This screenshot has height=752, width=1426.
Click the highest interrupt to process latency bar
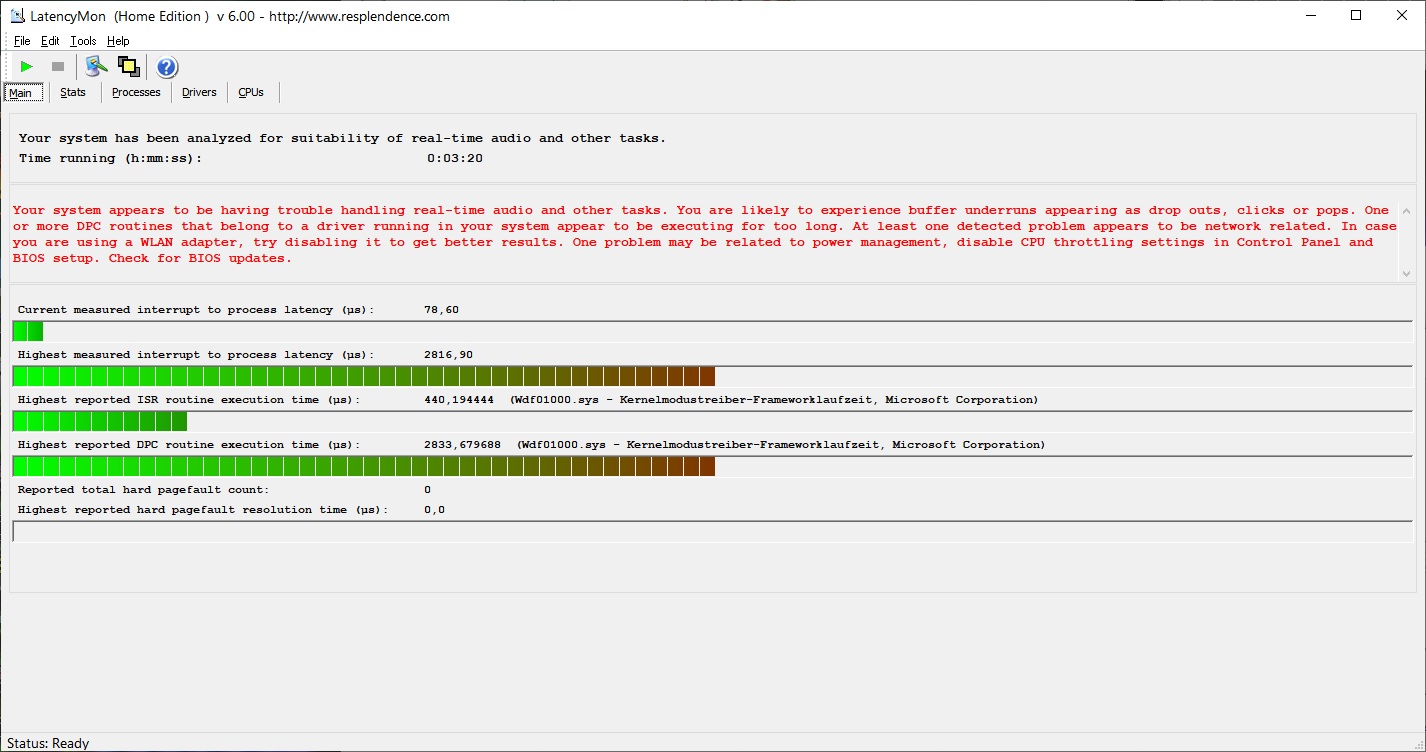[x=713, y=376]
